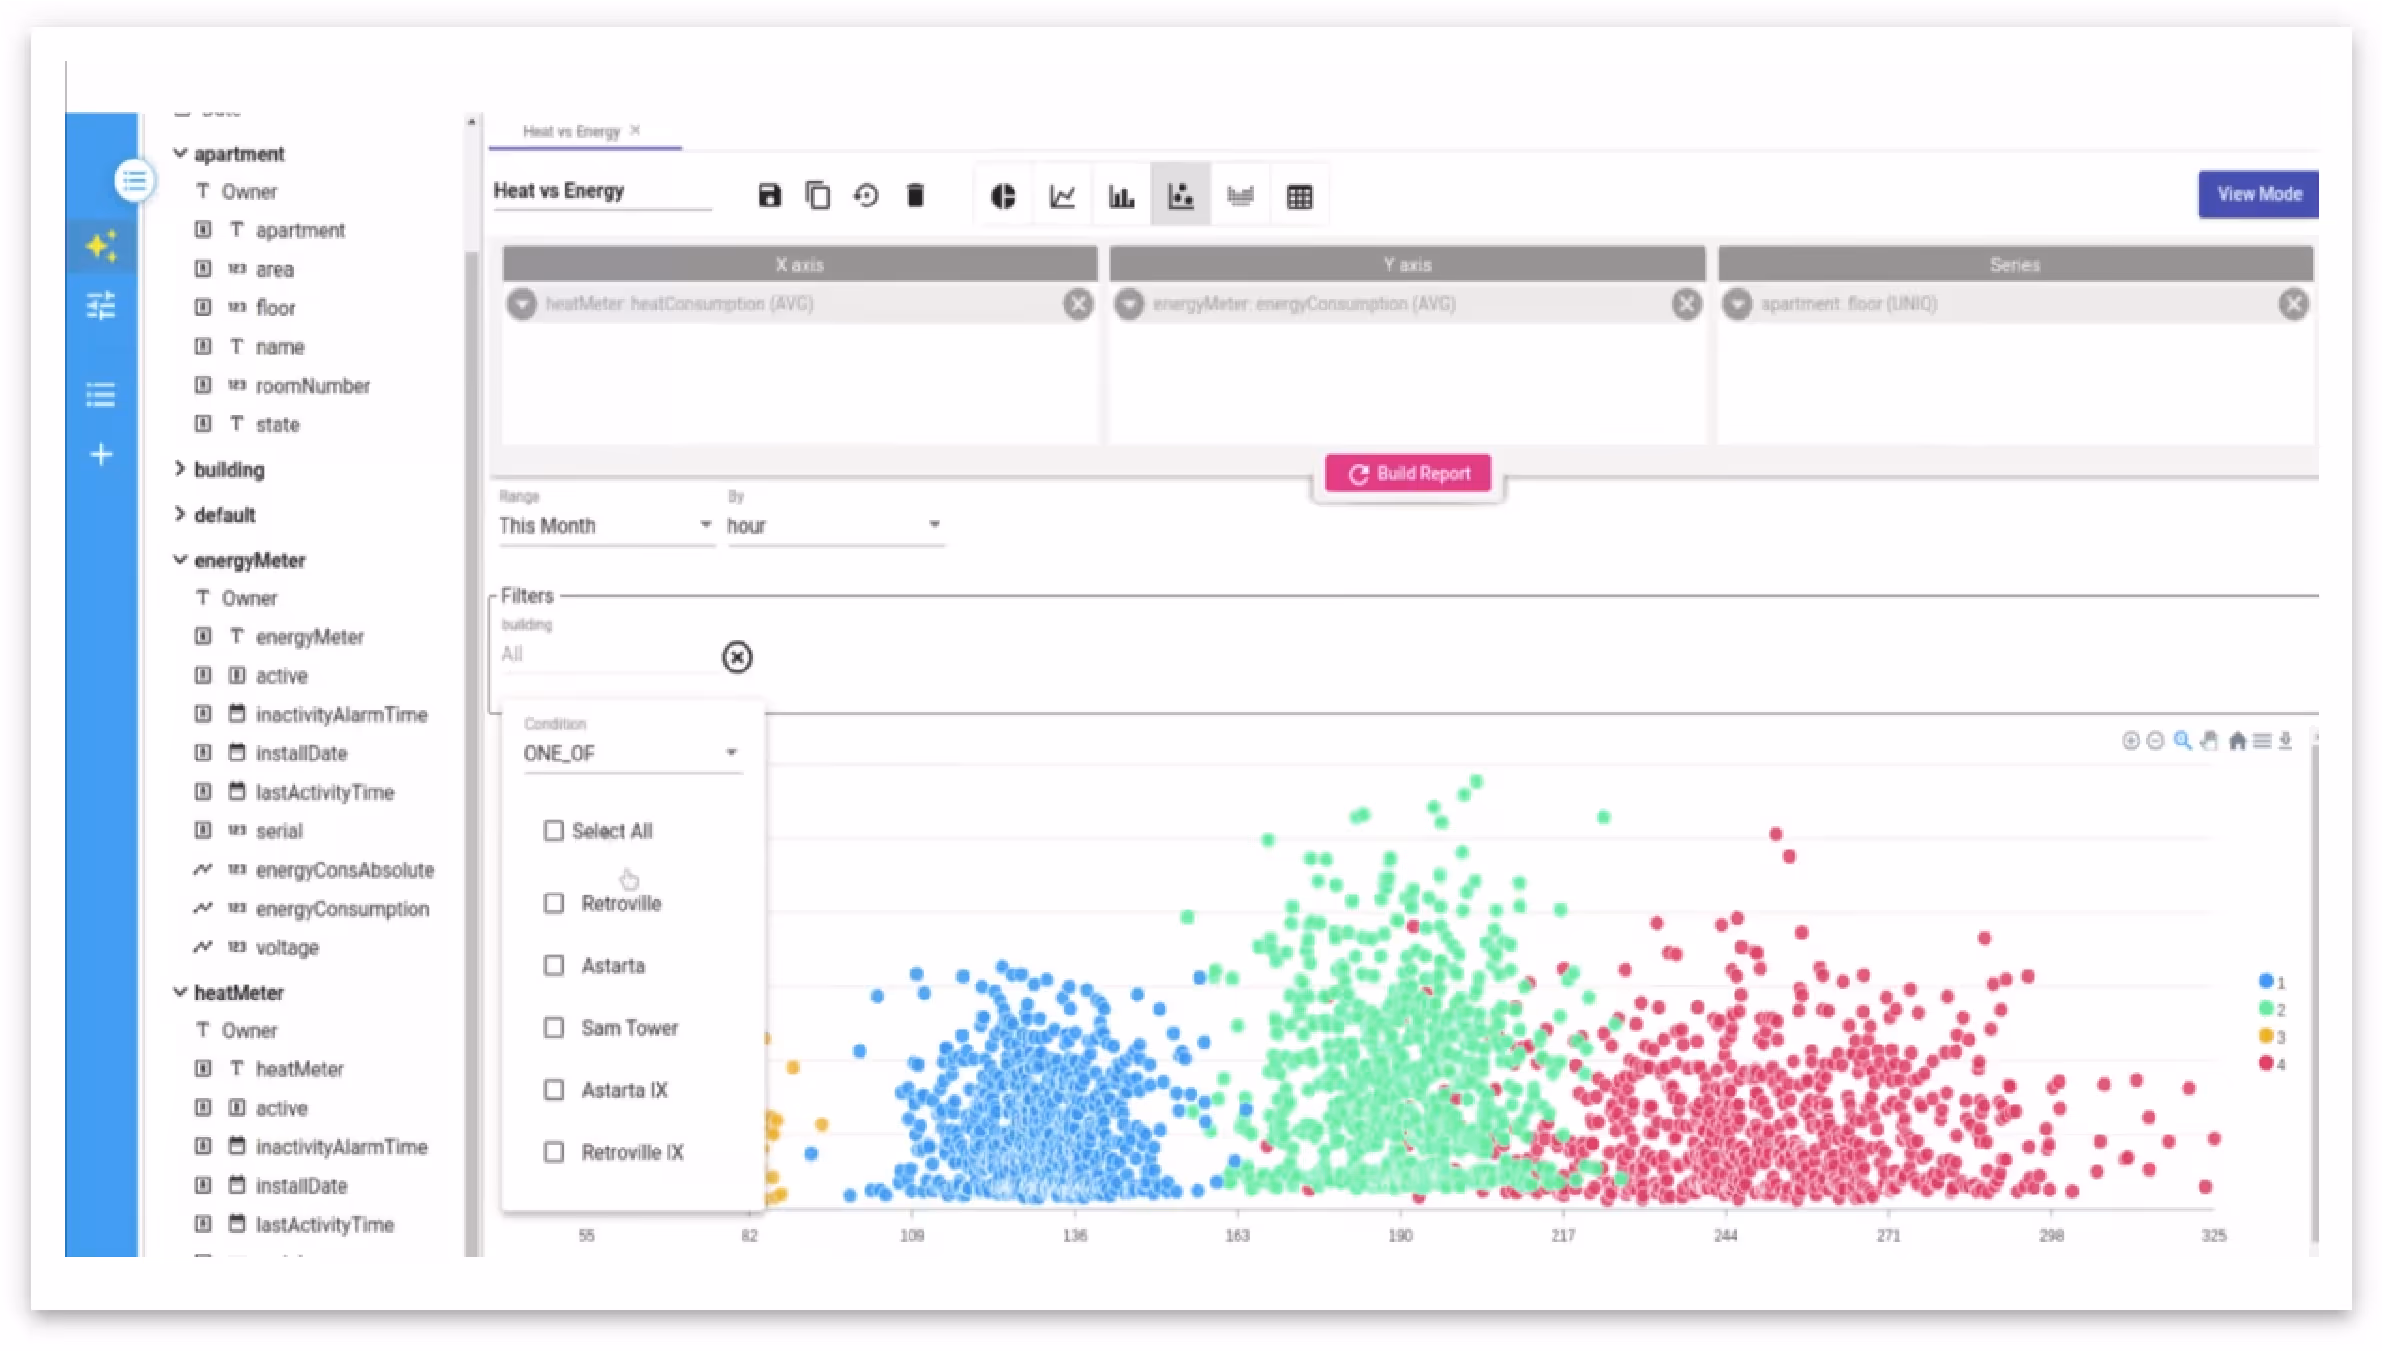Select the bar chart type icon

tap(1121, 196)
